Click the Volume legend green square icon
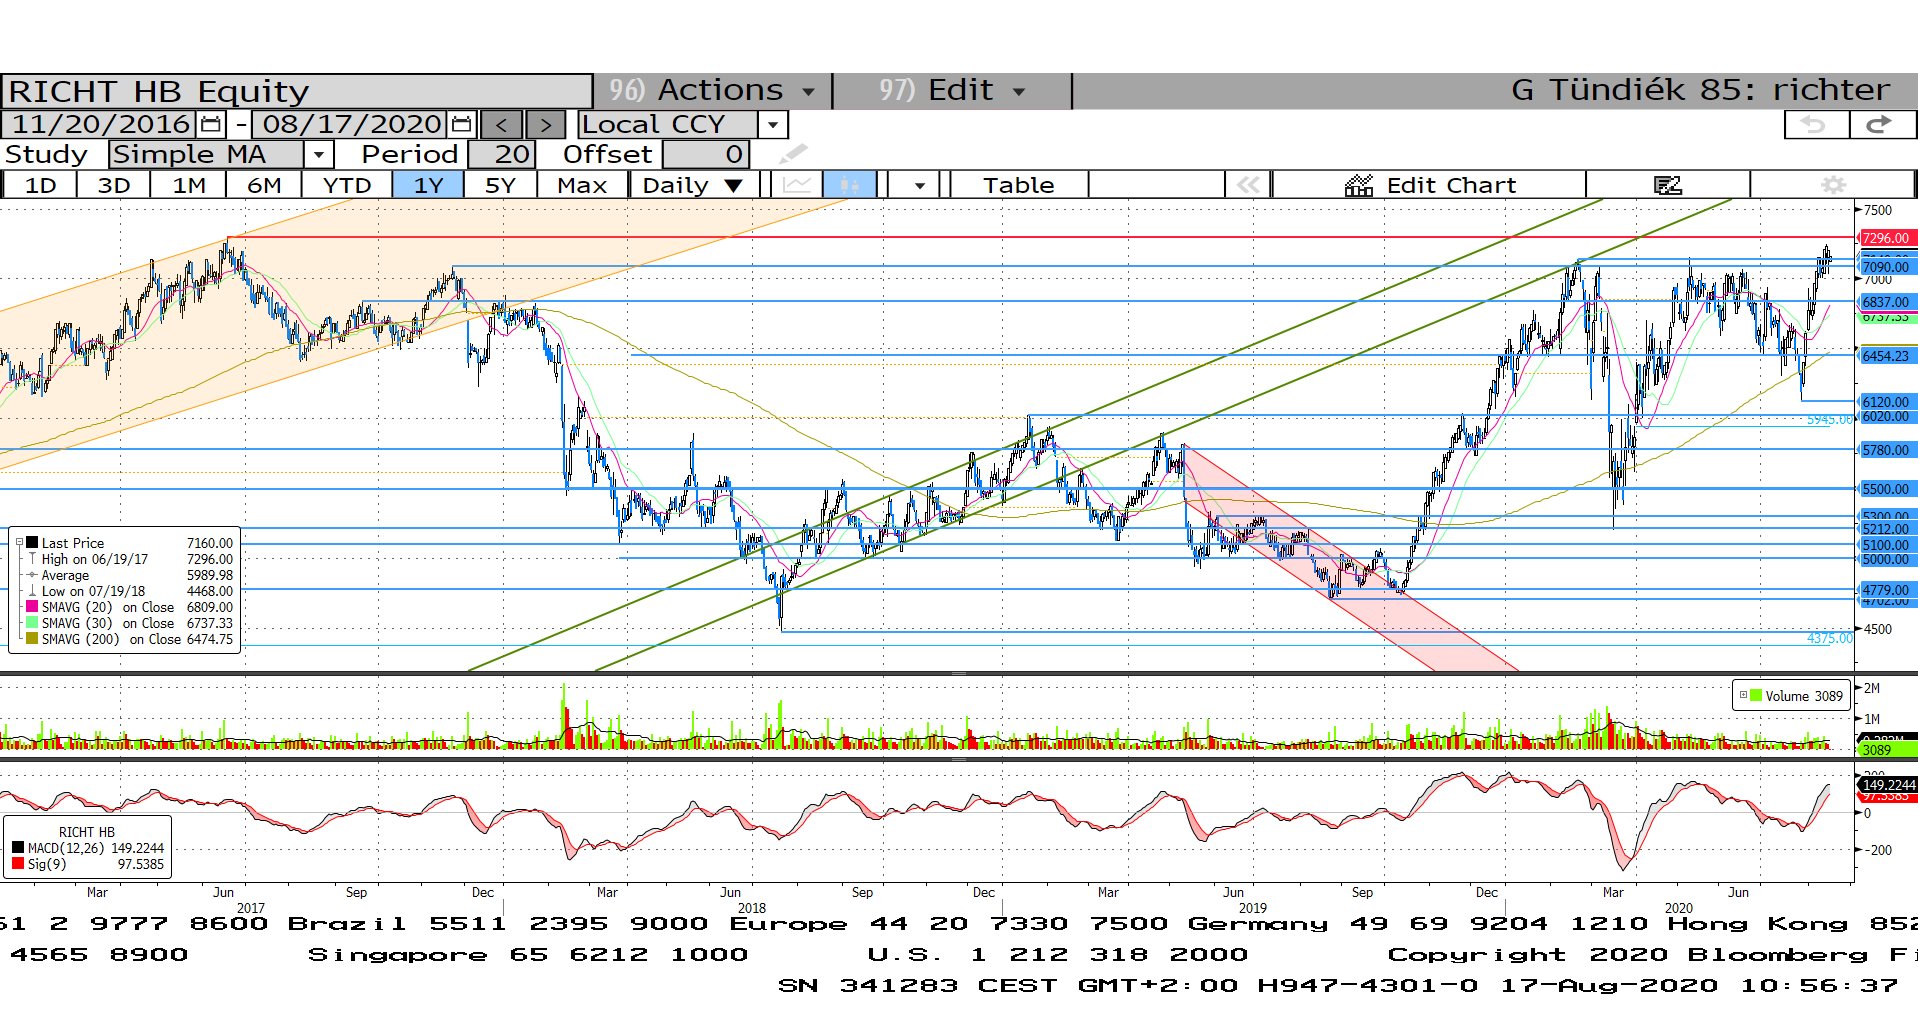 tap(1756, 695)
